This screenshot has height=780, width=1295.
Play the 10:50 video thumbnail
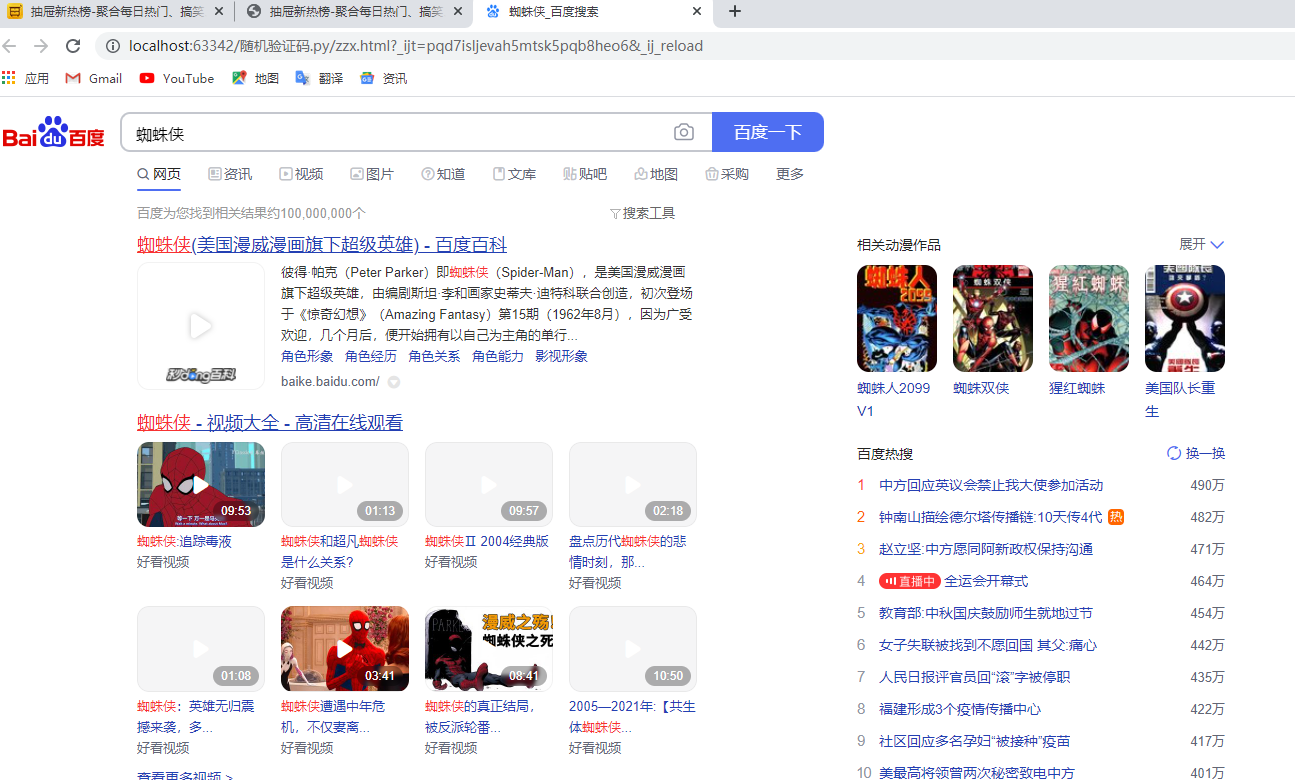click(633, 648)
